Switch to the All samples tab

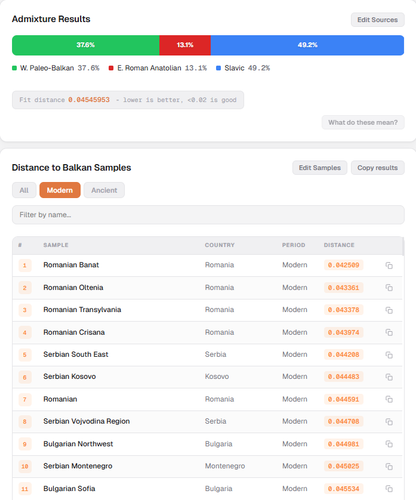24,190
